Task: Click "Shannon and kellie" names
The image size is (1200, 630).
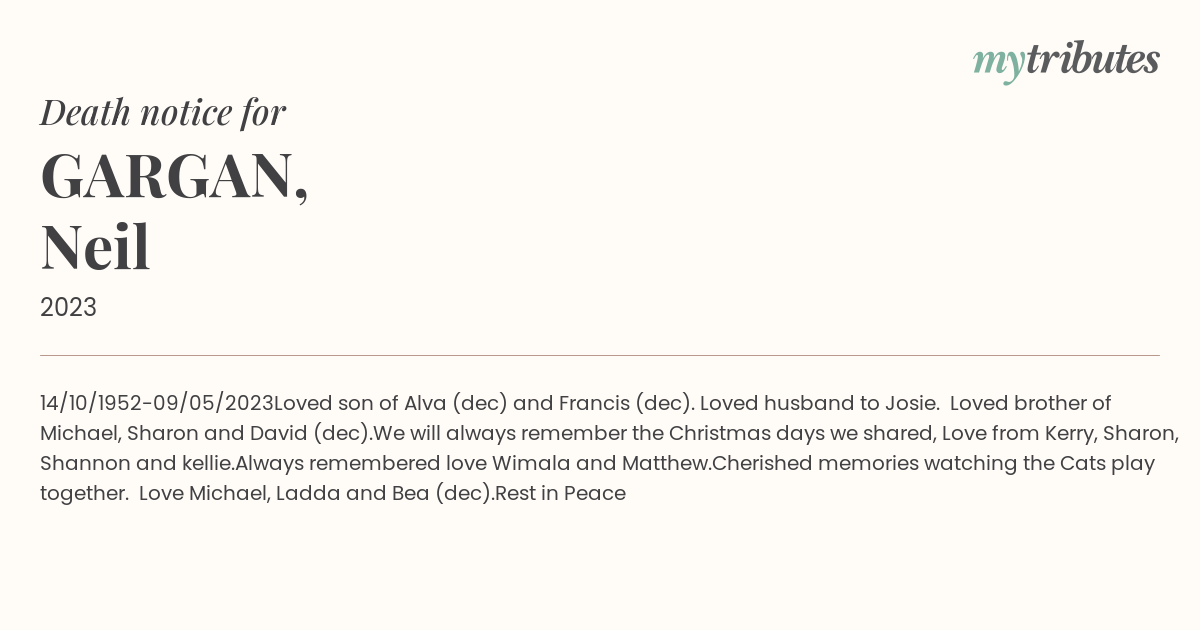Action: click(x=136, y=463)
